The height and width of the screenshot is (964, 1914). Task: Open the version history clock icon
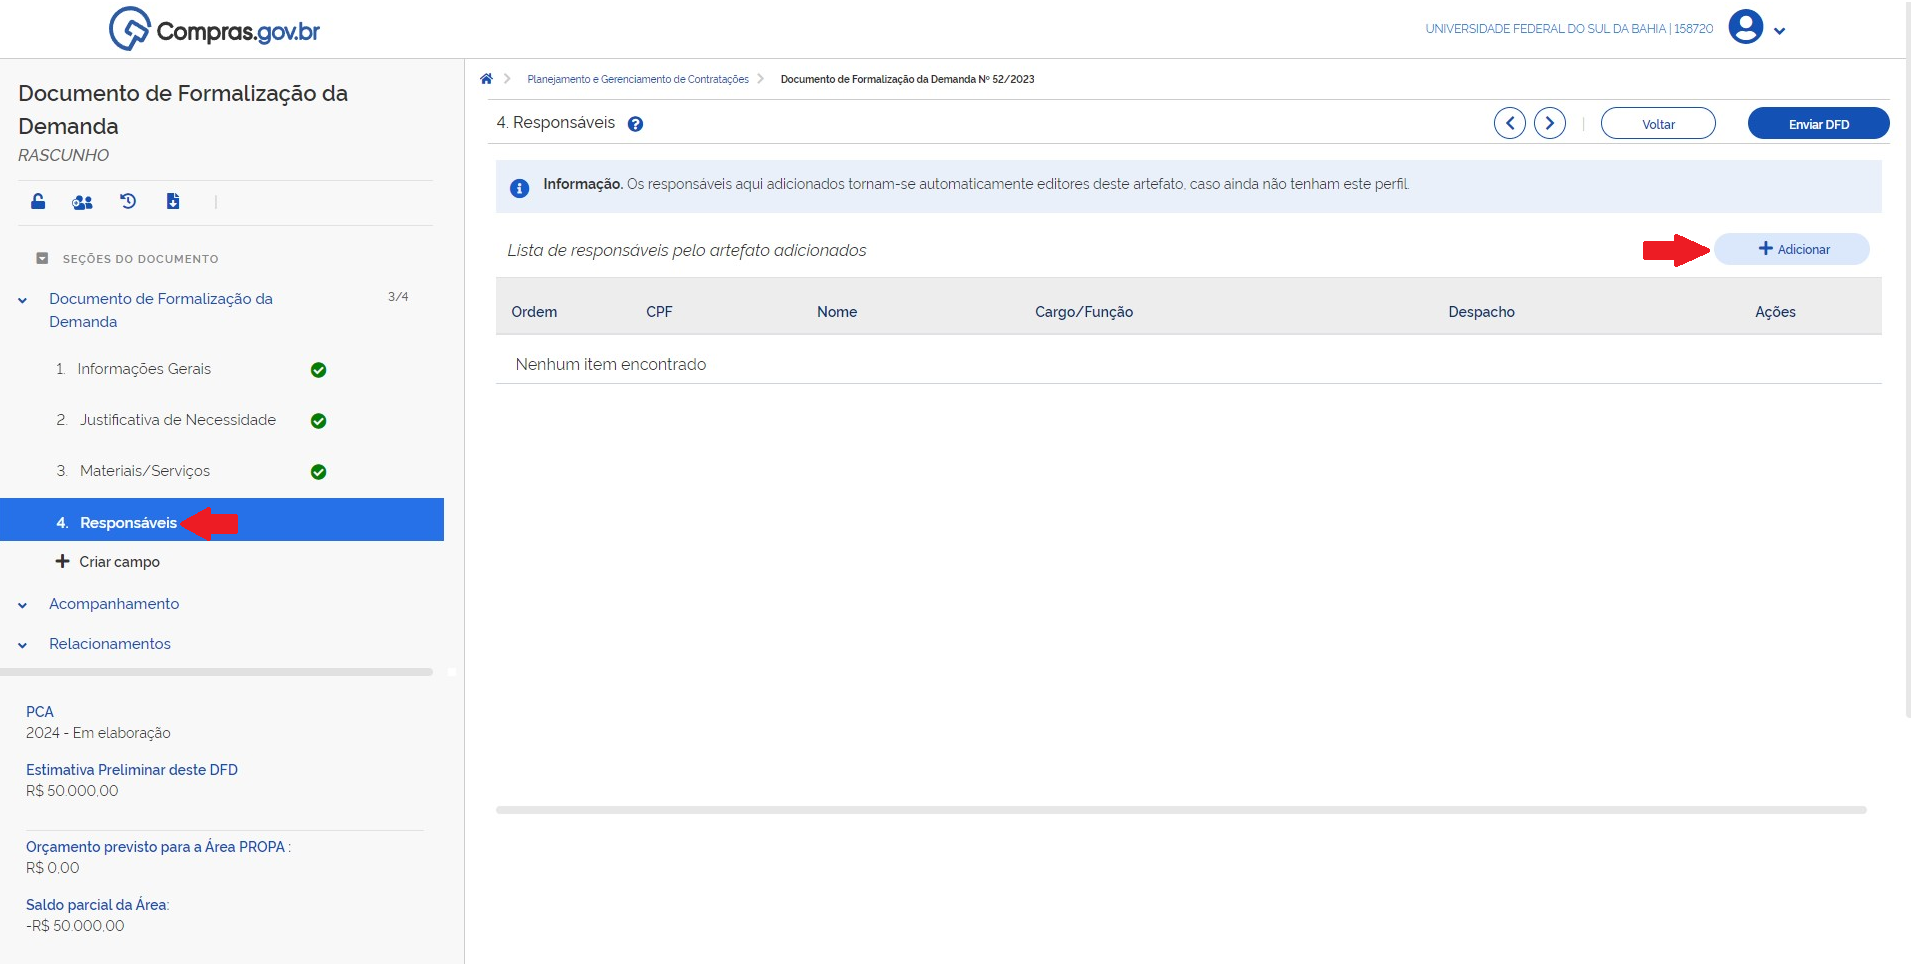tap(128, 202)
